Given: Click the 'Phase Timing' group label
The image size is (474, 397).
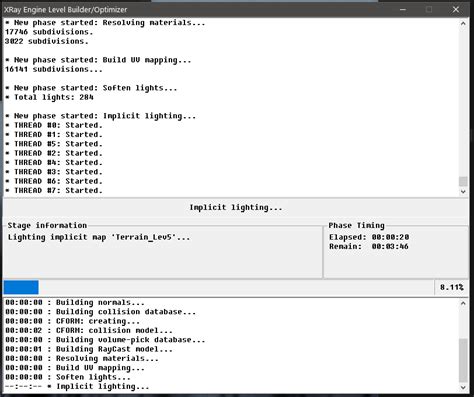Looking at the screenshot, I should pyautogui.click(x=356, y=225).
